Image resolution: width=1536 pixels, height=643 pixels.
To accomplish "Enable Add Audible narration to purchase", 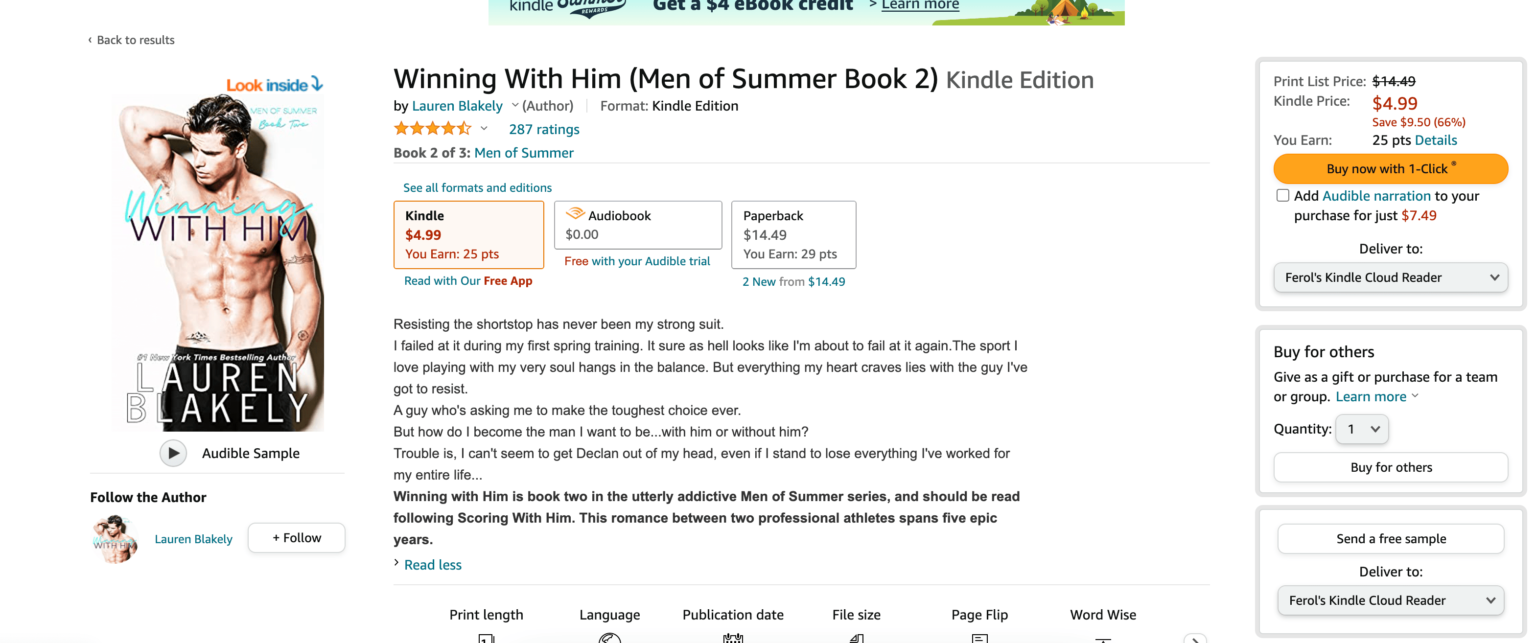I will (1283, 195).
